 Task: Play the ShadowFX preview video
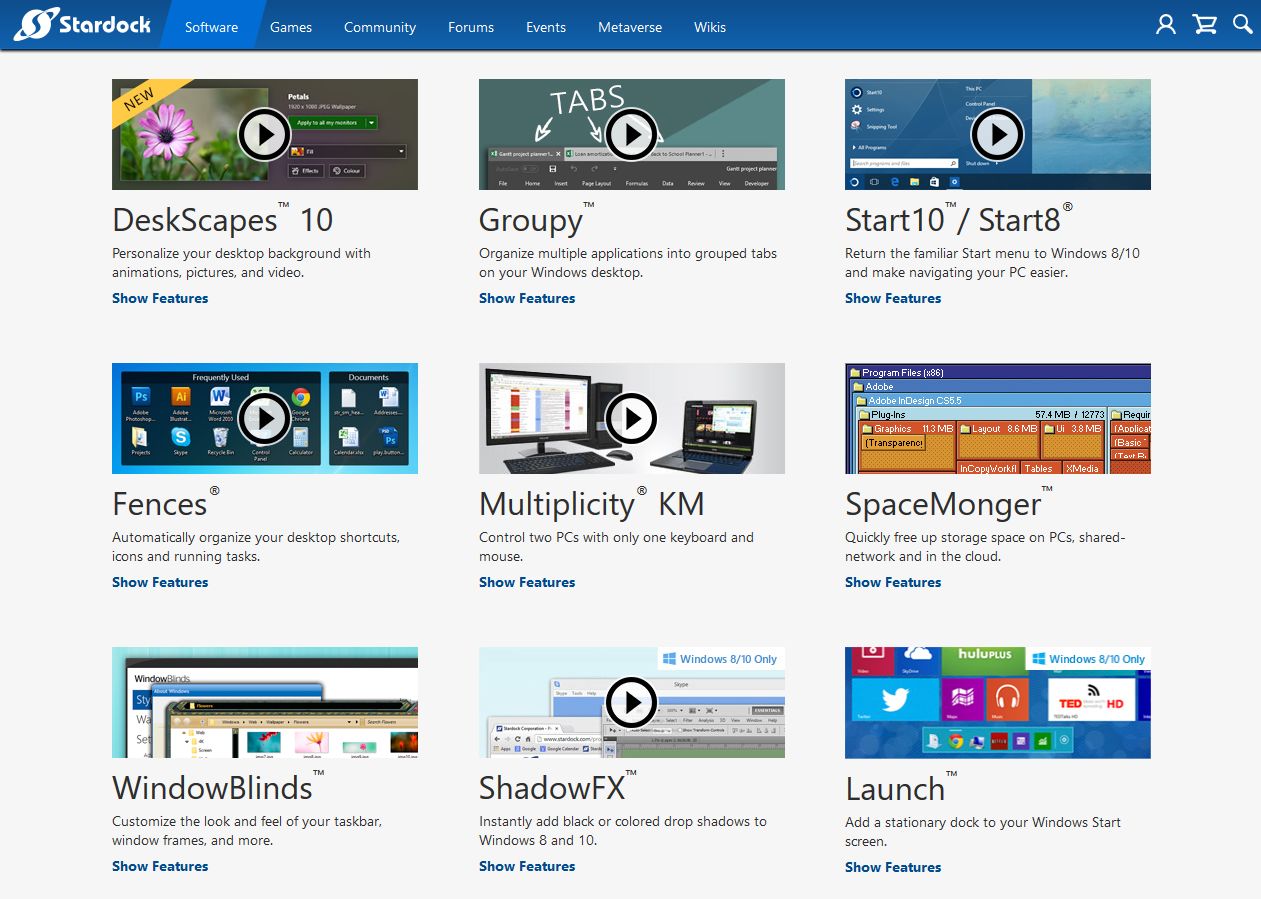(x=632, y=702)
